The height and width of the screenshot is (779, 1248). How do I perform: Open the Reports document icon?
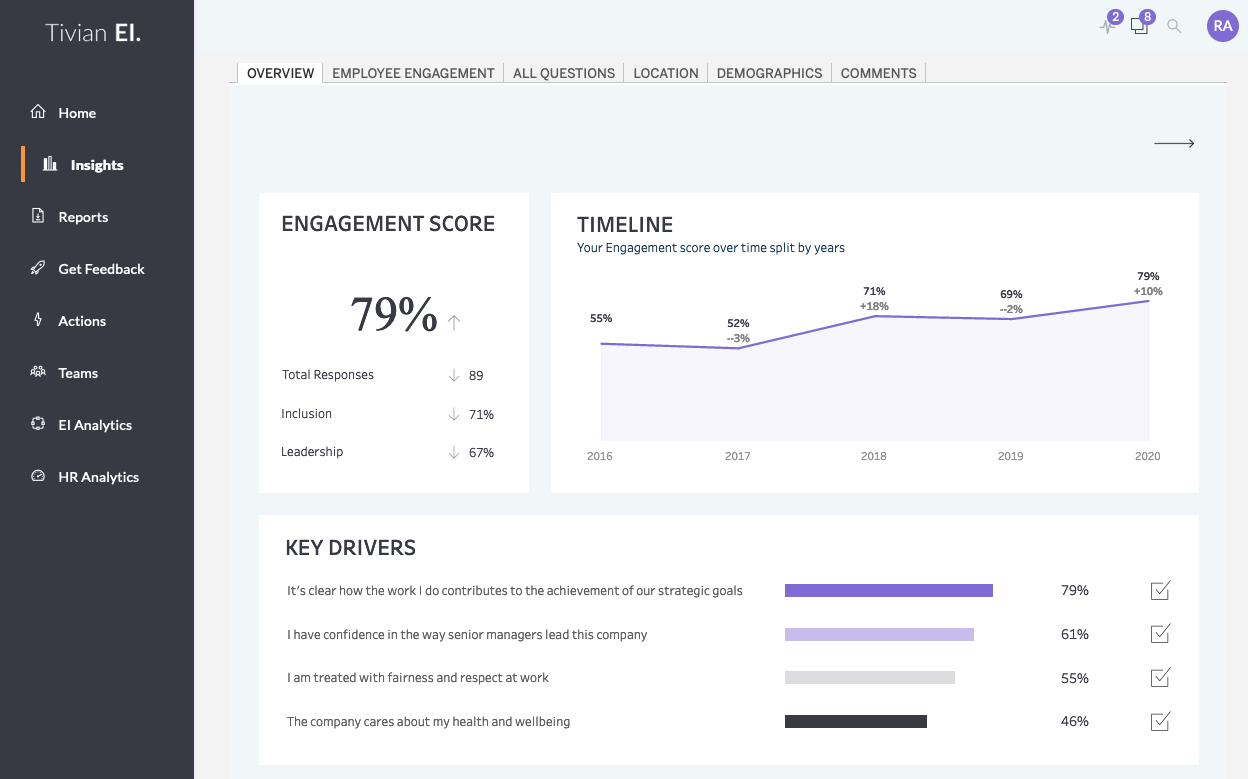click(38, 216)
